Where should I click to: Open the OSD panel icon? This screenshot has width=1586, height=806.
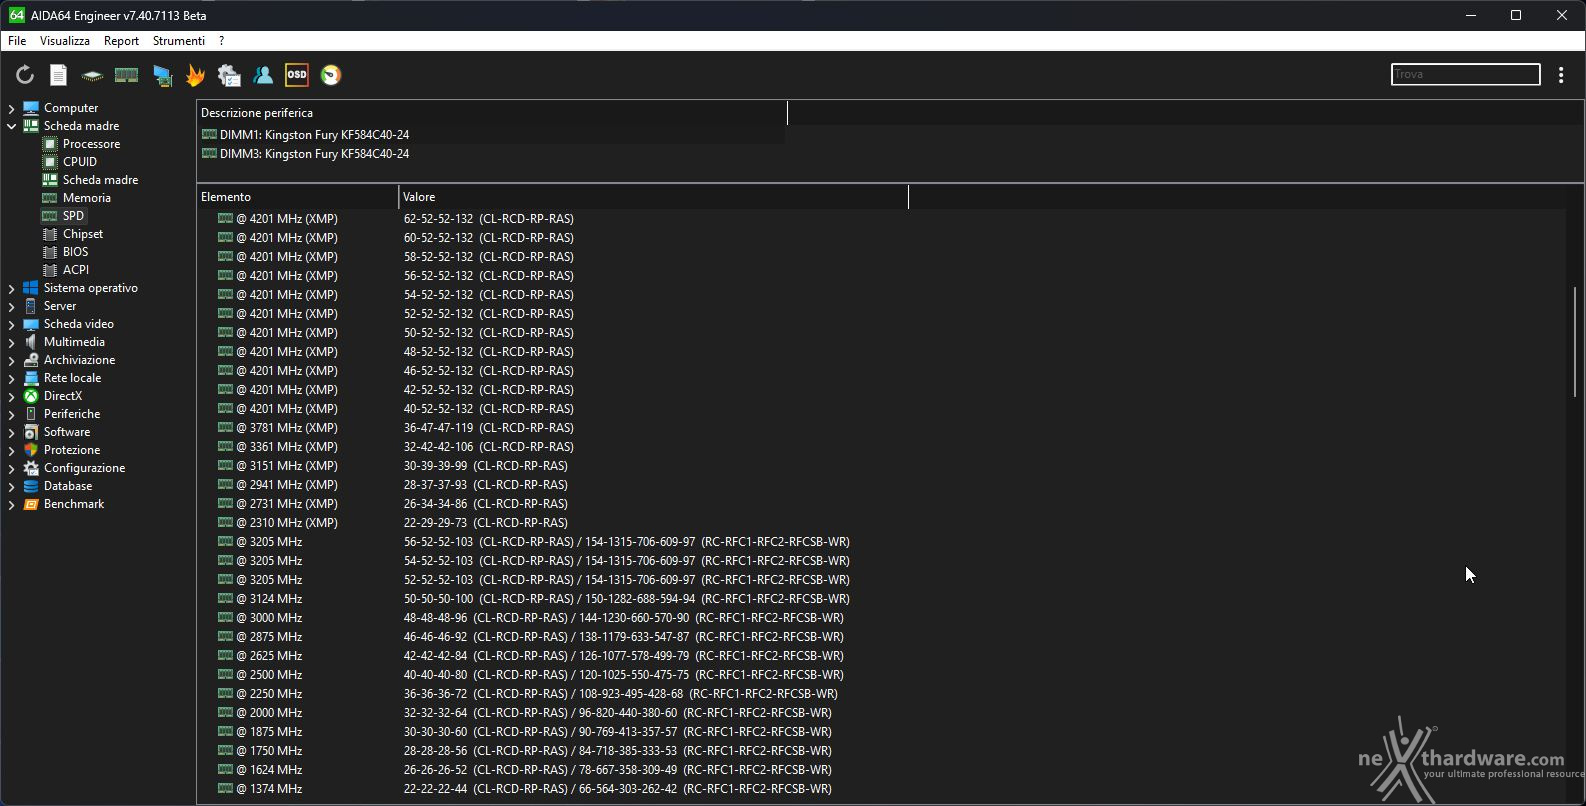(x=297, y=75)
